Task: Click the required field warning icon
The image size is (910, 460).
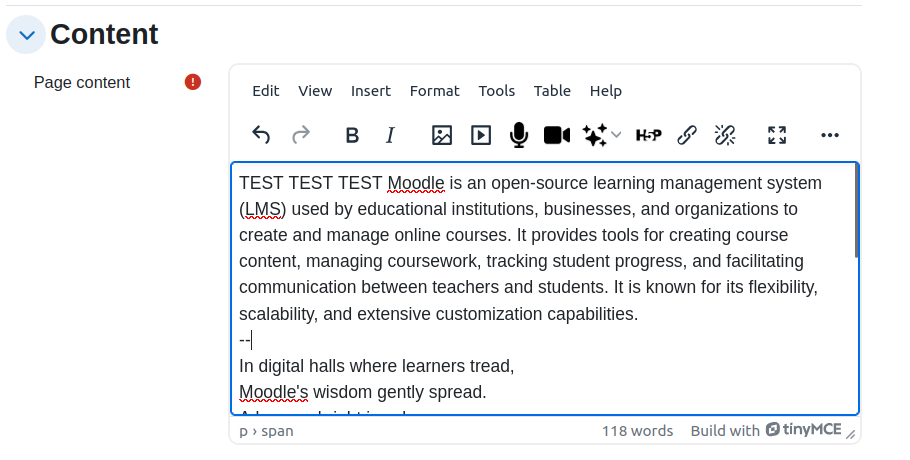Action: tap(193, 82)
